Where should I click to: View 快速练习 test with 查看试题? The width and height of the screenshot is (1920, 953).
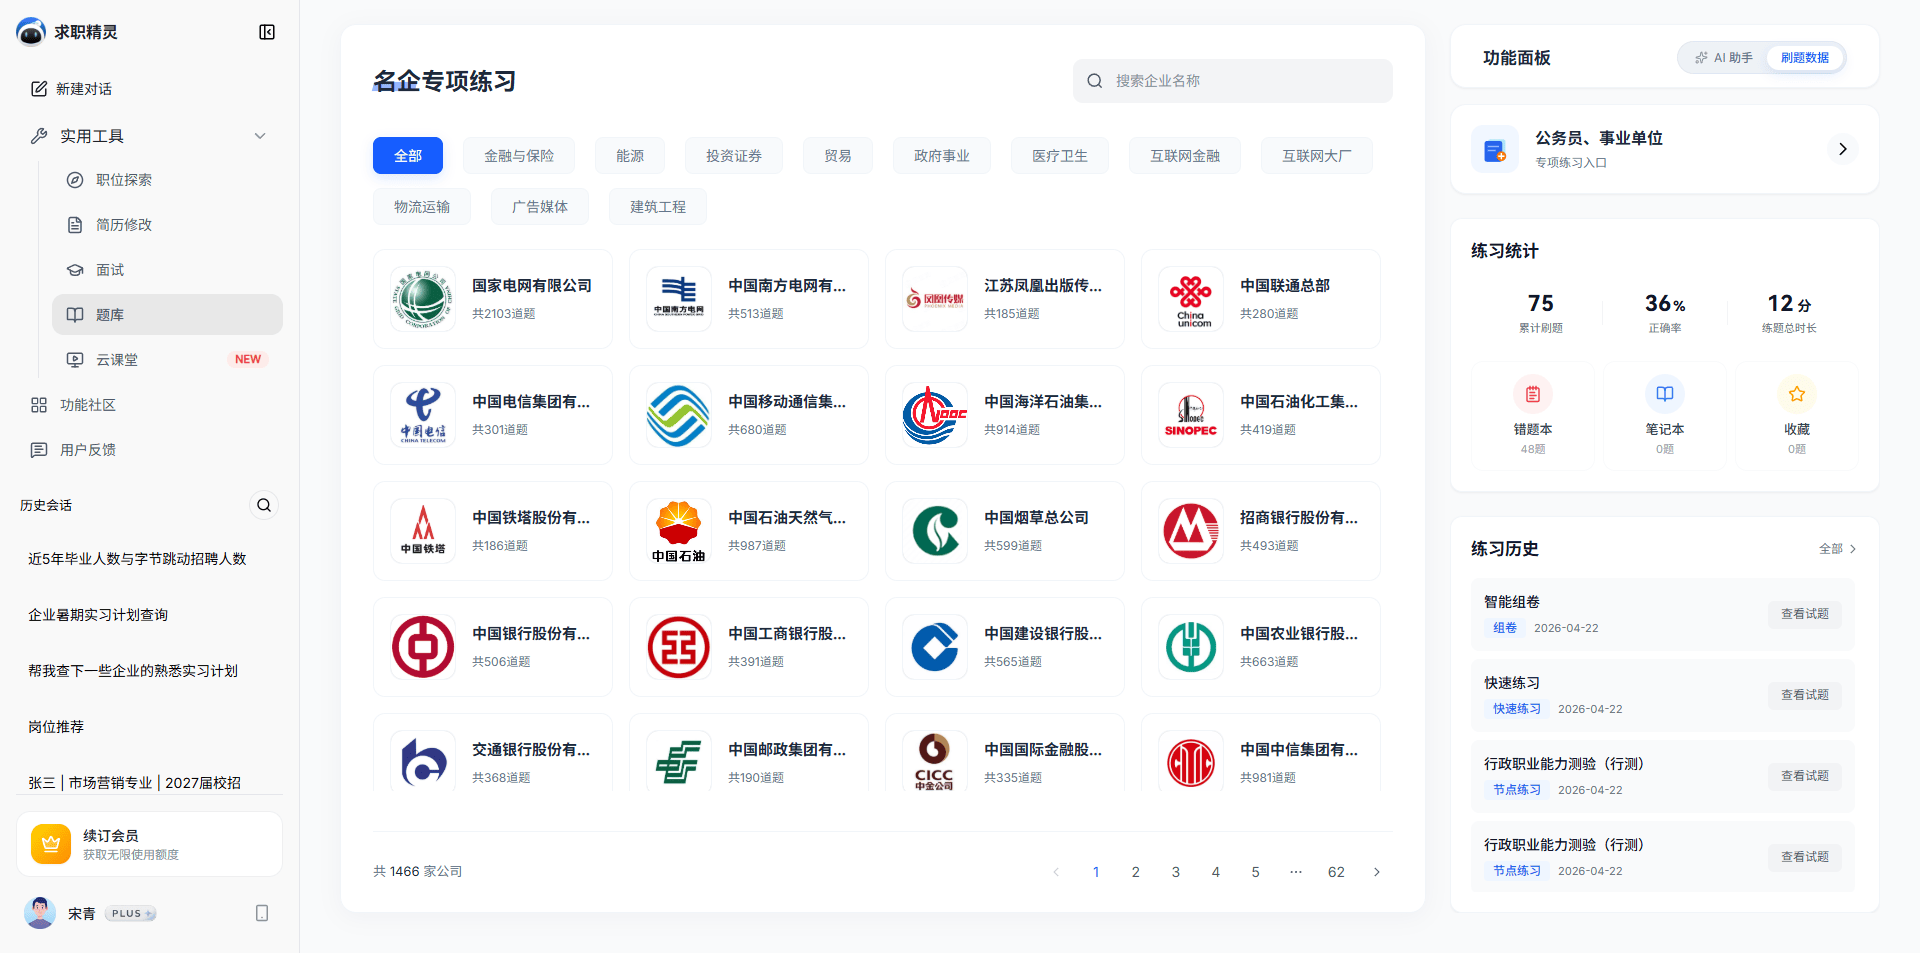(1805, 695)
